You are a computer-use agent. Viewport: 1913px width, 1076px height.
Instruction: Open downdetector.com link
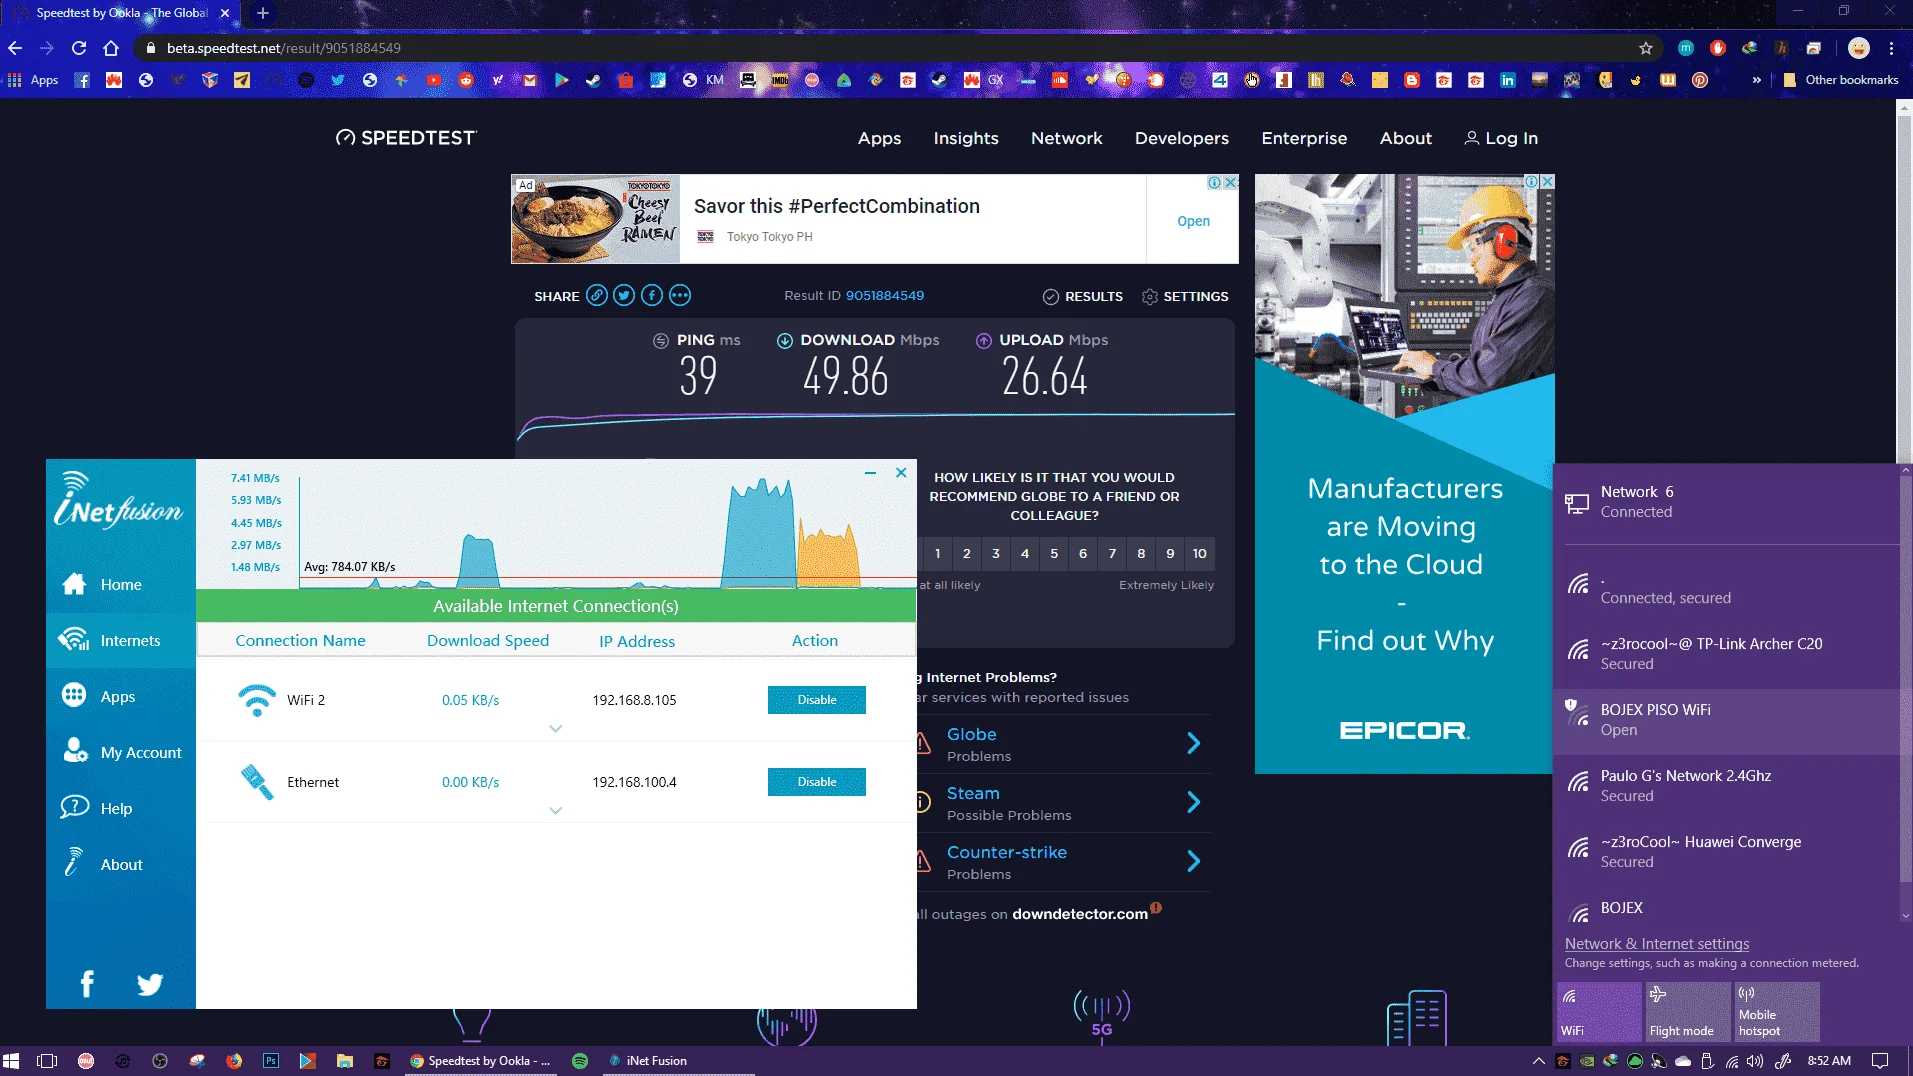coord(1080,914)
